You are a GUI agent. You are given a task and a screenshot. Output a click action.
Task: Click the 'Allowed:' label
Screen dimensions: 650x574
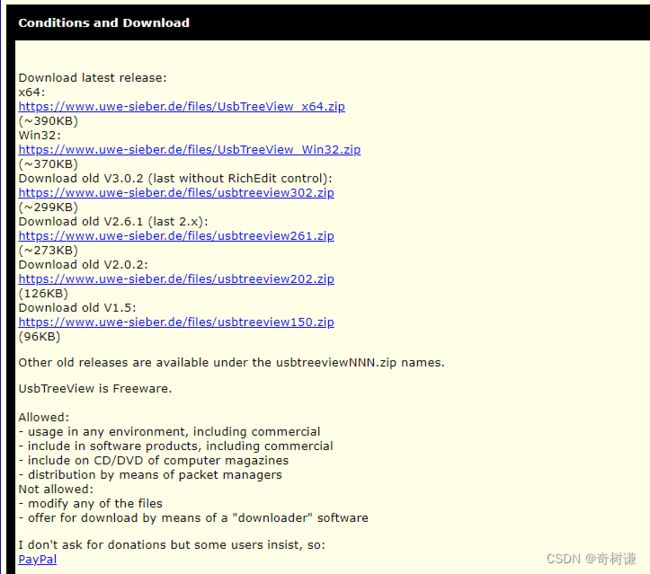pos(44,417)
